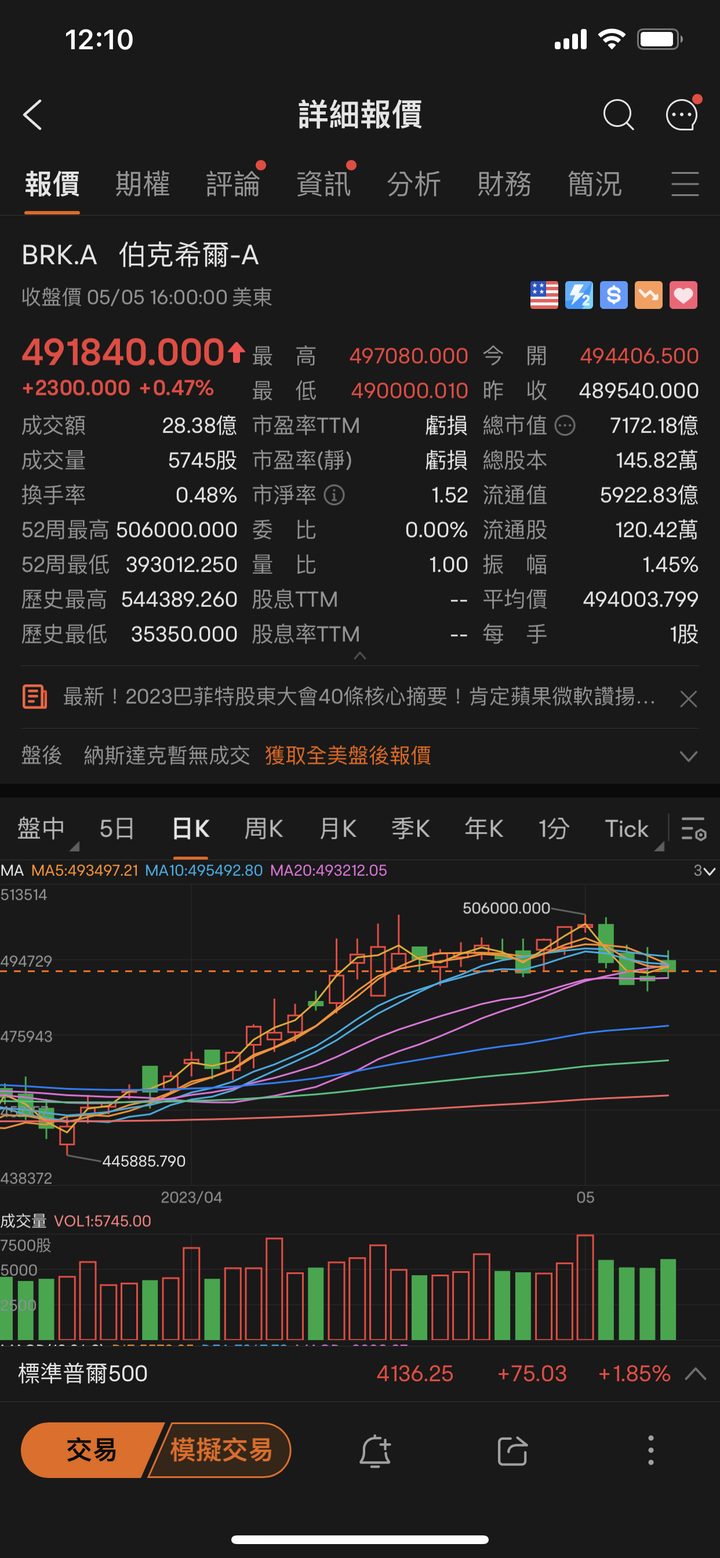
Task: Open 獲取全美盤後報價 link
Action: (348, 756)
